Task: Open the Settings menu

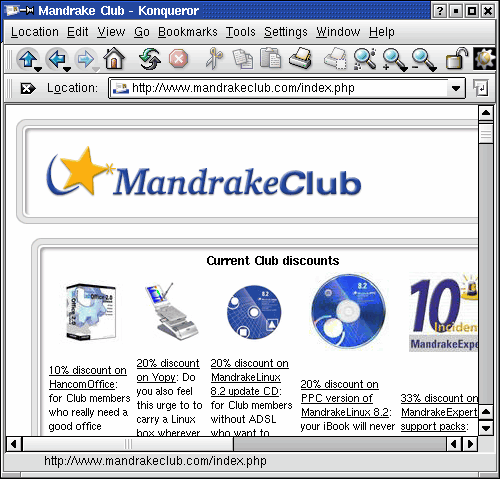Action: pos(286,32)
